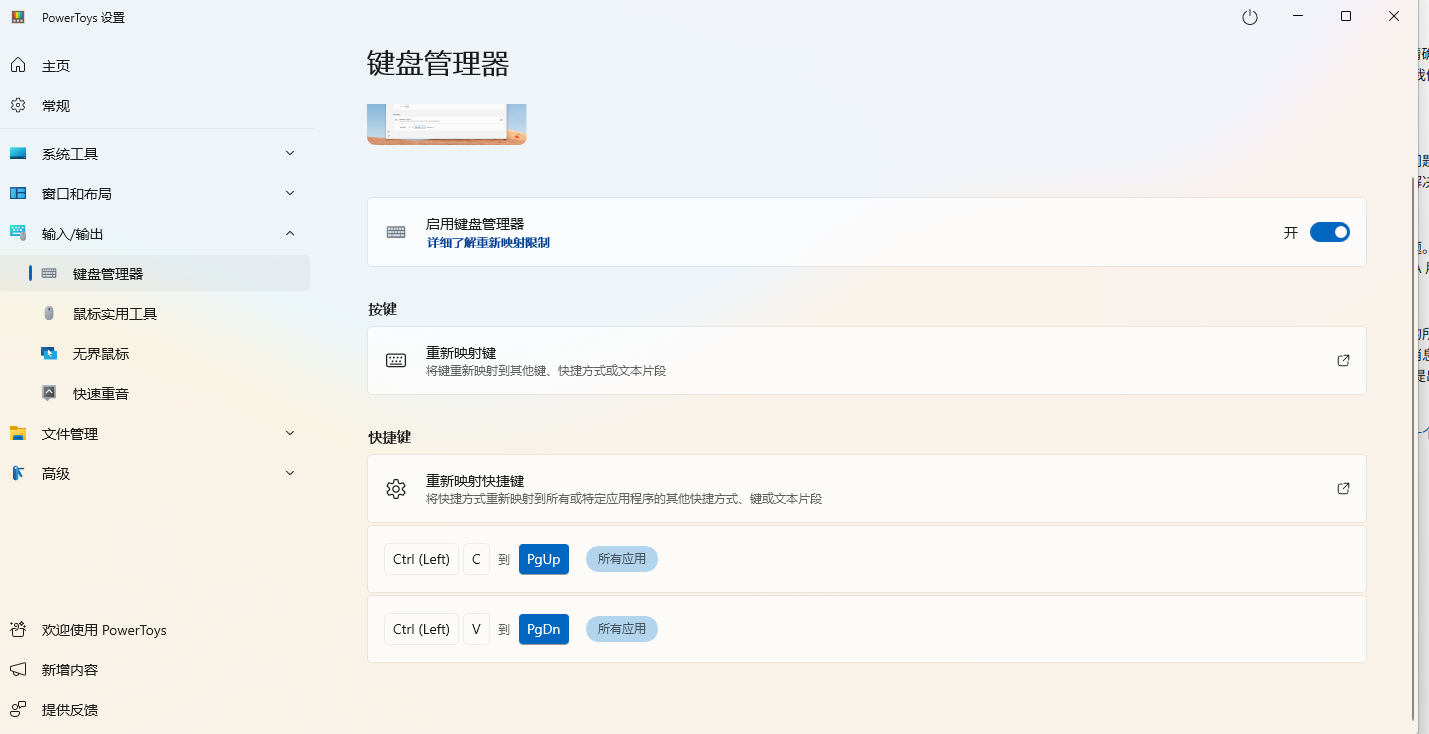Screen dimensions: 1429x734
Task: Click gear icon in 重新映射快捷键 card
Action: click(396, 489)
